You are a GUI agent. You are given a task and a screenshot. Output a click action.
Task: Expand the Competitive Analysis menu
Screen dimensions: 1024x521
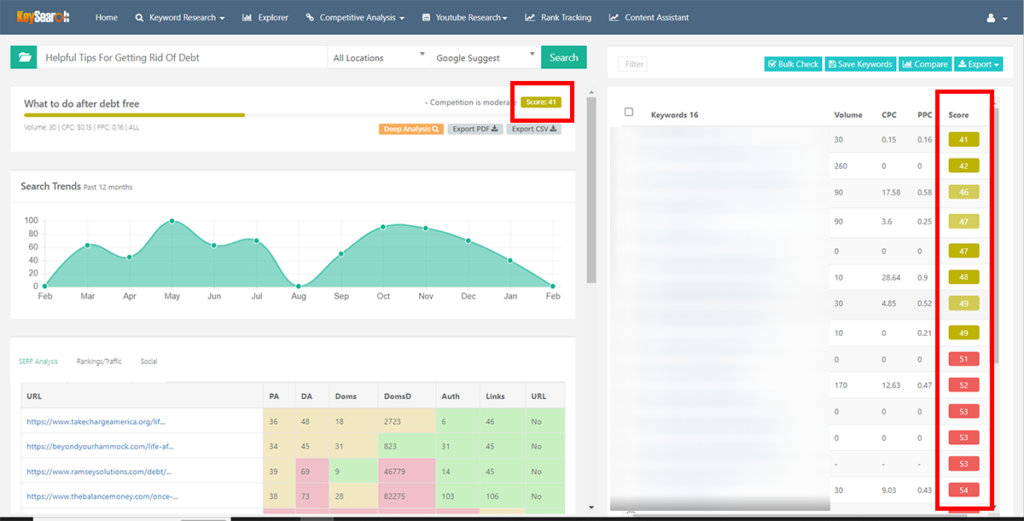pyautogui.click(x=355, y=18)
